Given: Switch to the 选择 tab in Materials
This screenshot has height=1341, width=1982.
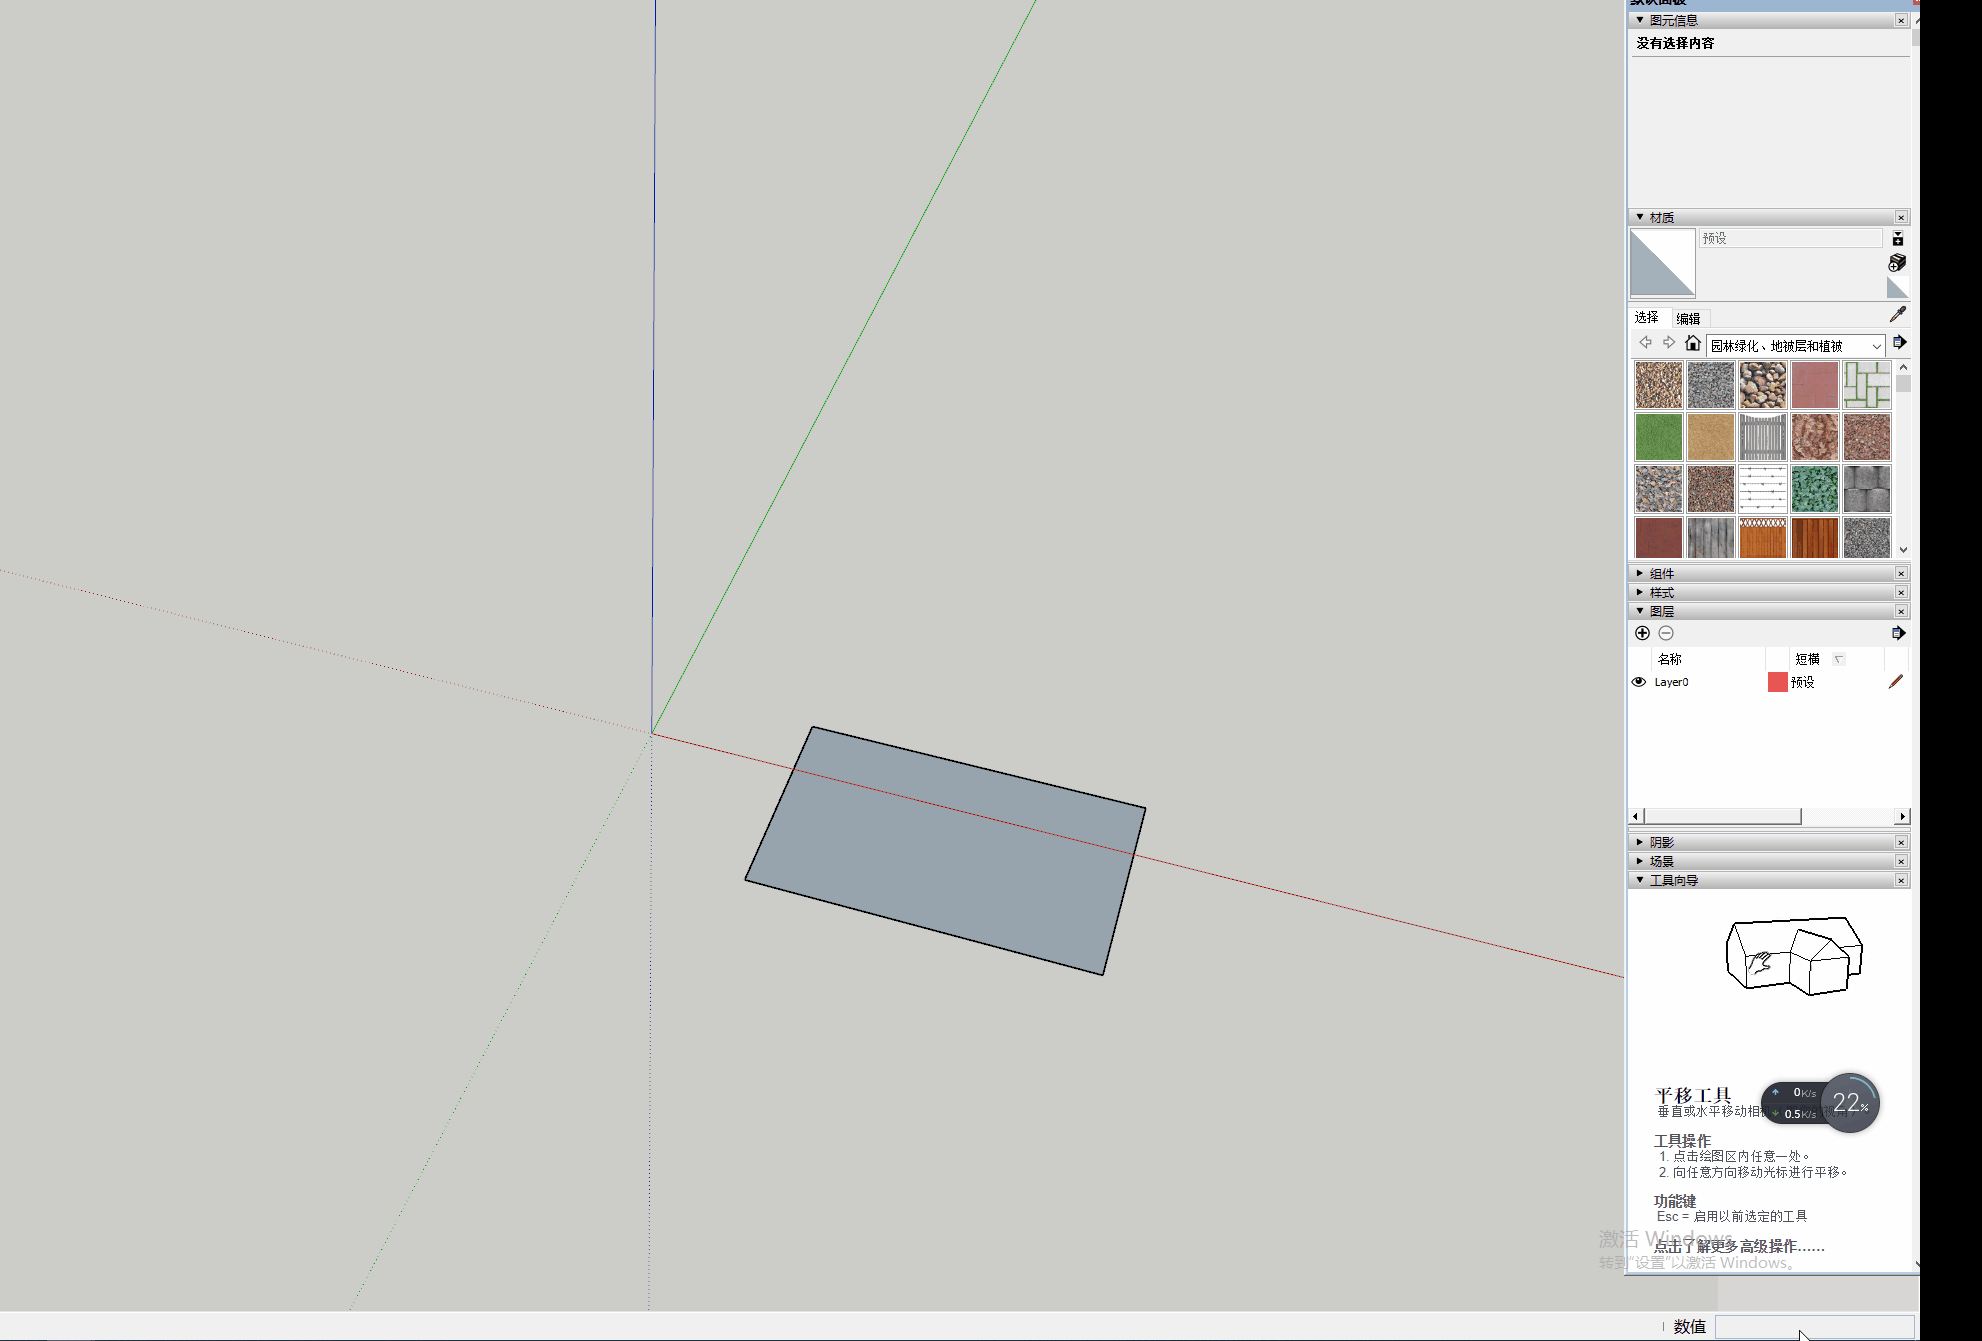Looking at the screenshot, I should (x=1647, y=317).
